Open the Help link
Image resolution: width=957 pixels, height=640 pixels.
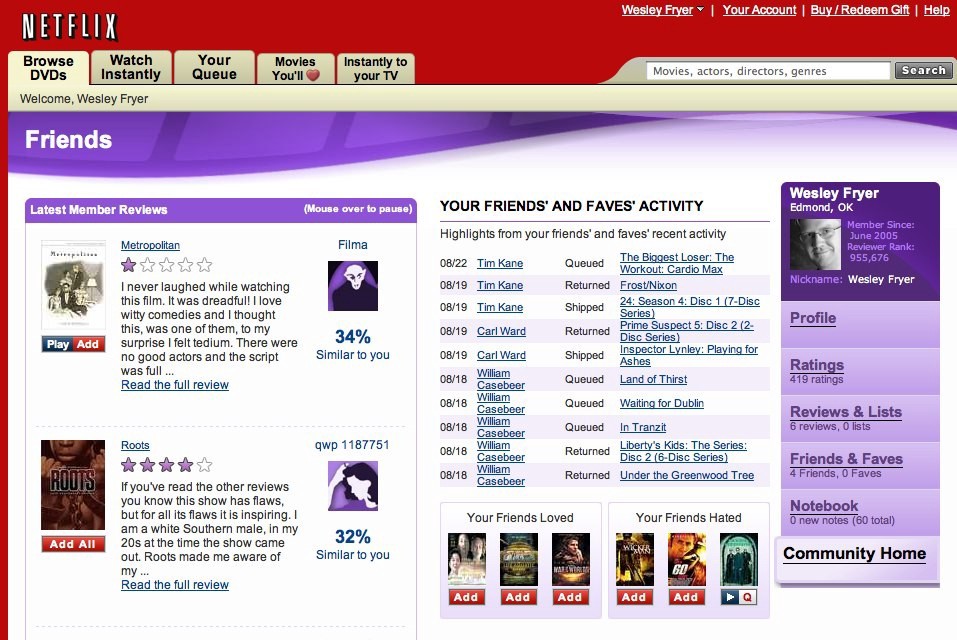point(936,10)
